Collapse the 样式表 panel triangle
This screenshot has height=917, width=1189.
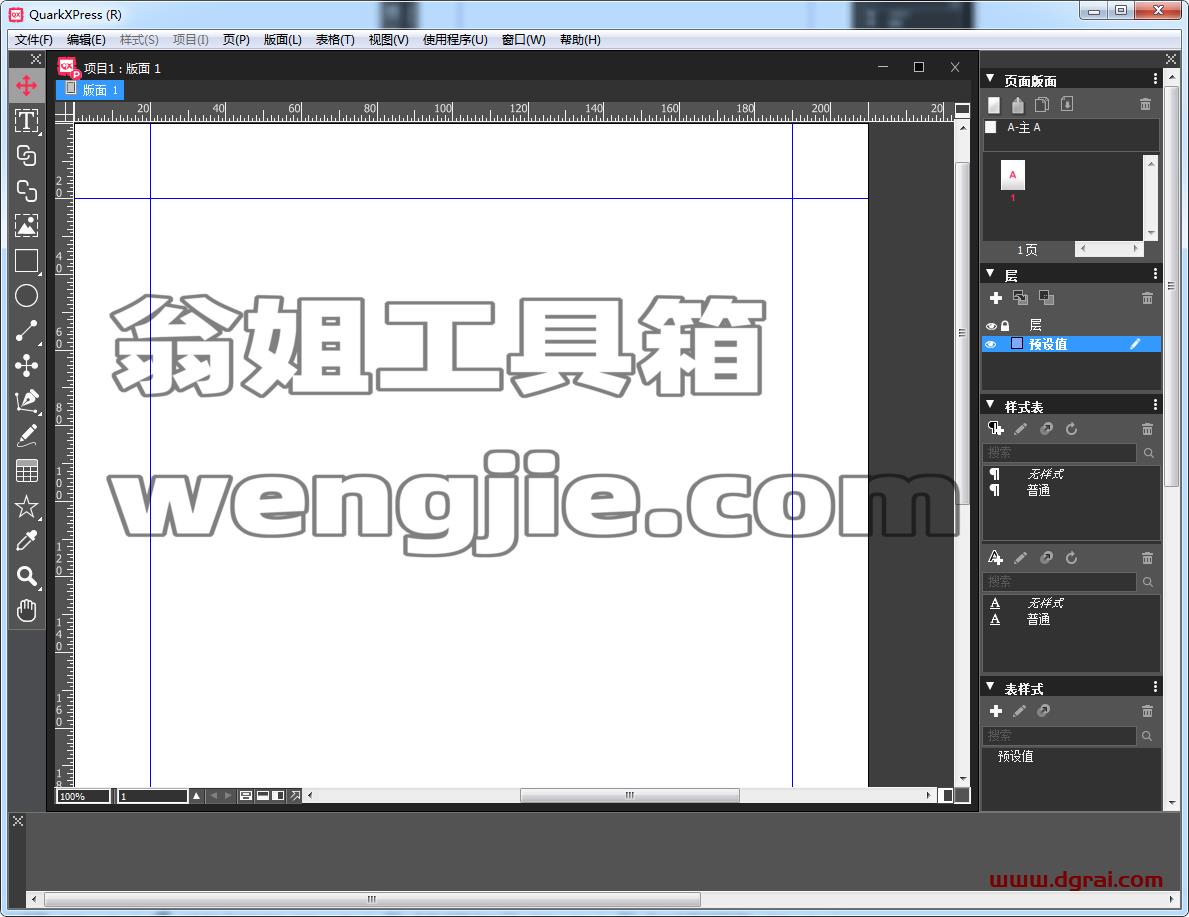point(990,405)
